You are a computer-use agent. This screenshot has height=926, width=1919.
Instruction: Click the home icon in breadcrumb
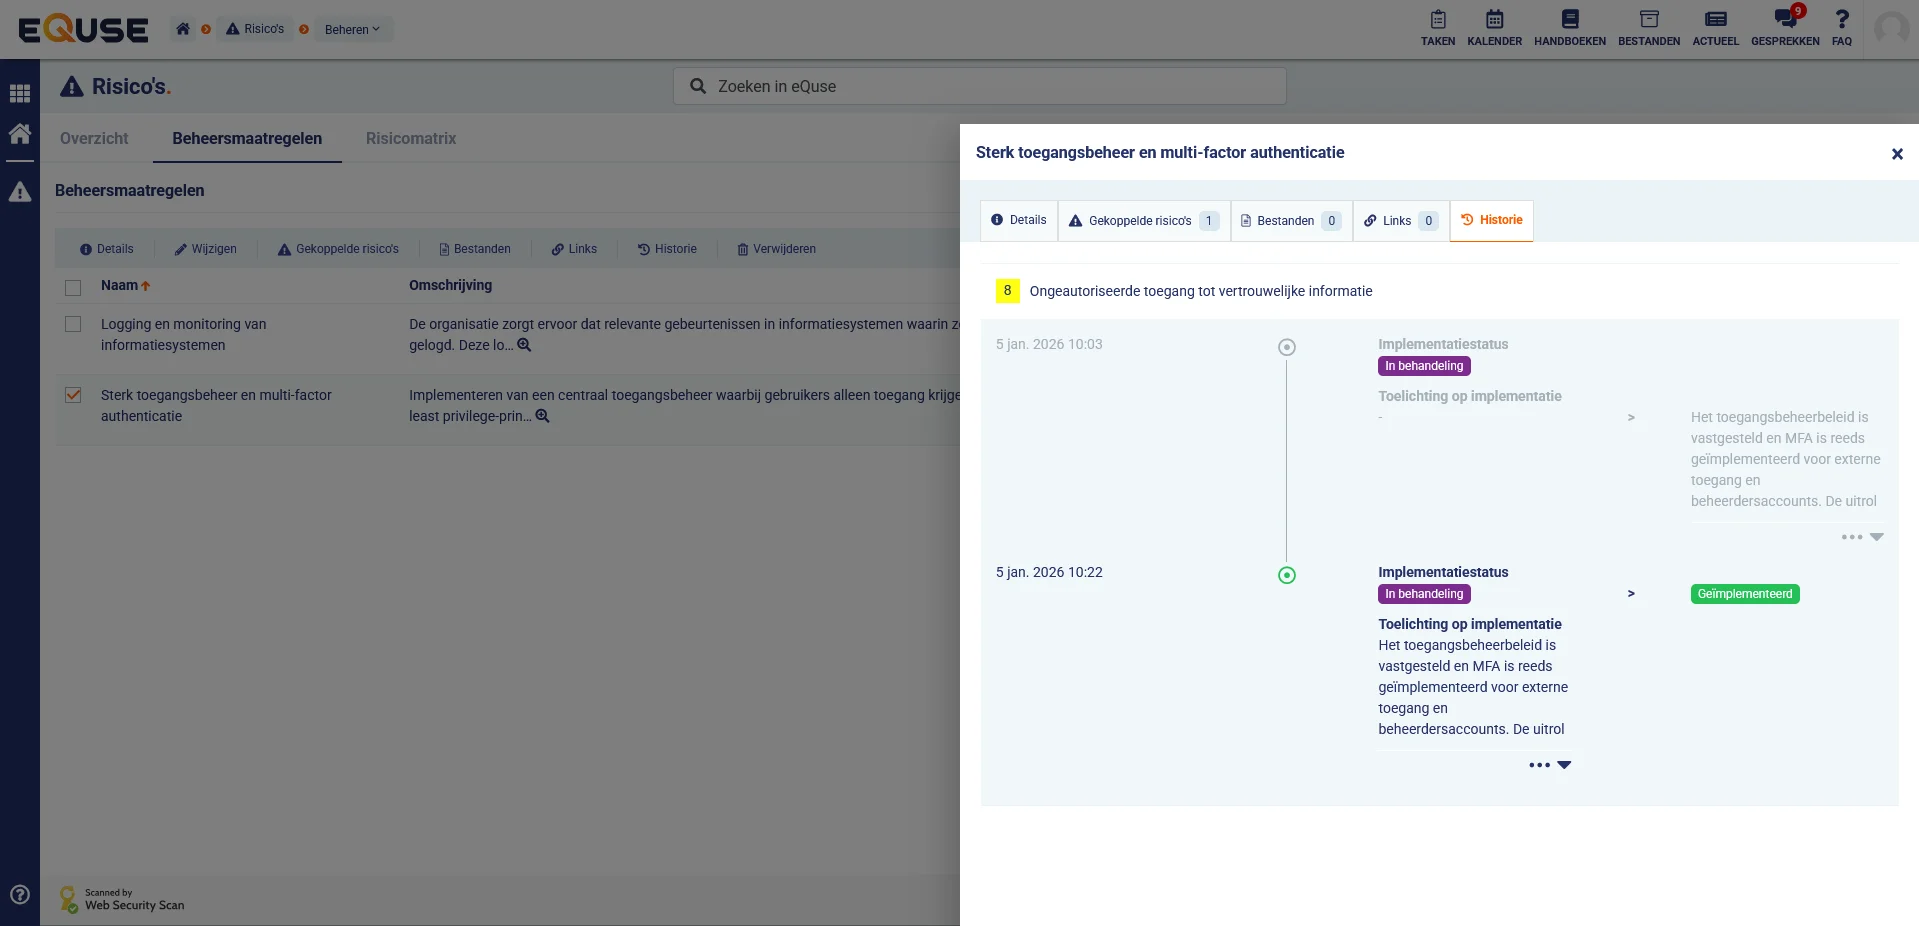pyautogui.click(x=183, y=29)
